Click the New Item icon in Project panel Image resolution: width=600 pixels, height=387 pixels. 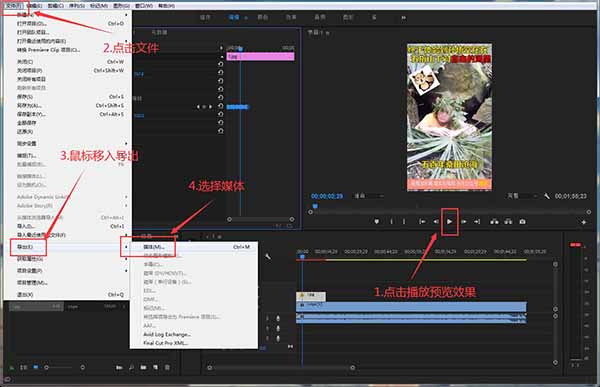155,367
